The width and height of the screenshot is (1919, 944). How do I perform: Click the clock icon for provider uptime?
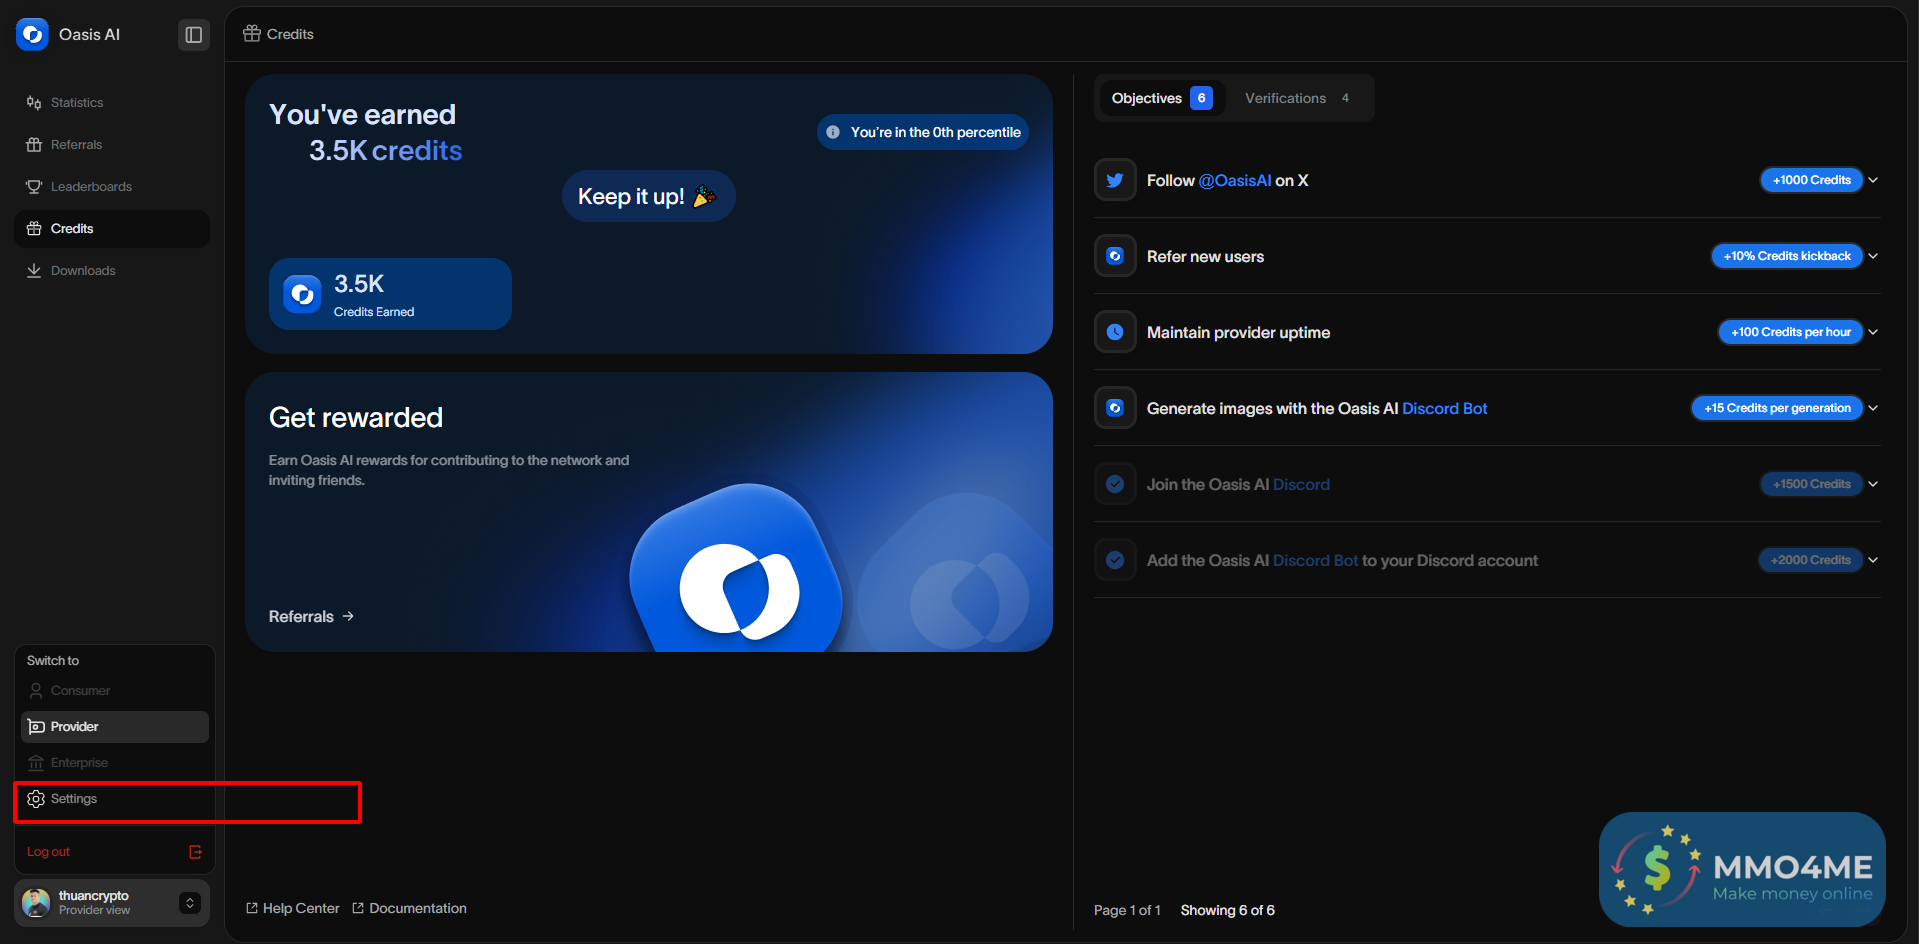tap(1115, 332)
